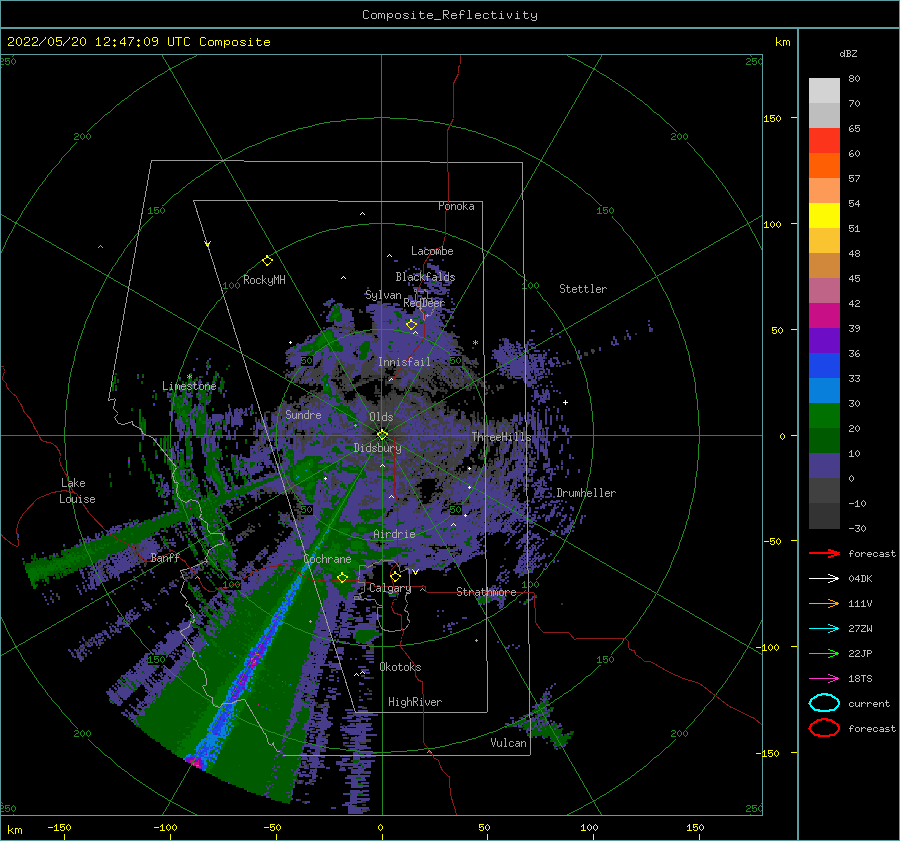
Task: Select the yellow diamond marker near RedDeer
Action: click(x=411, y=325)
